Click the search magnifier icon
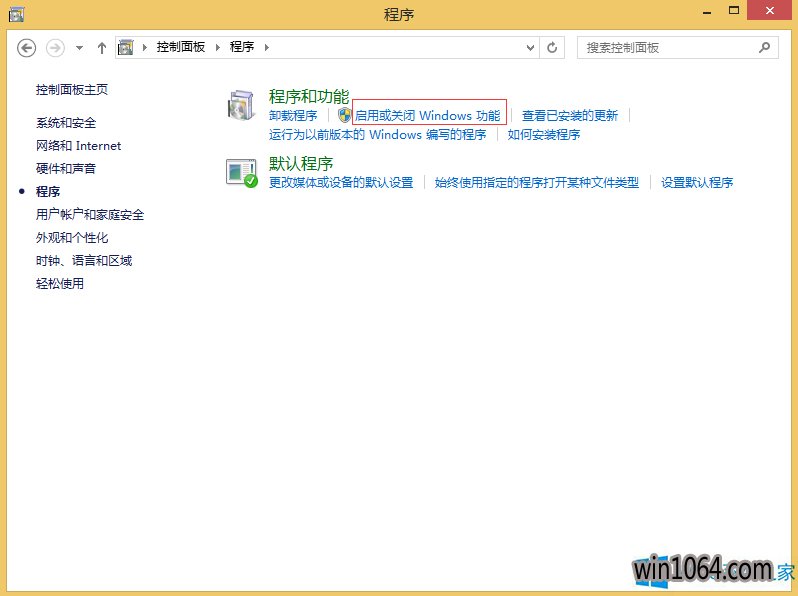Viewport: 798px width, 596px height. coord(764,48)
